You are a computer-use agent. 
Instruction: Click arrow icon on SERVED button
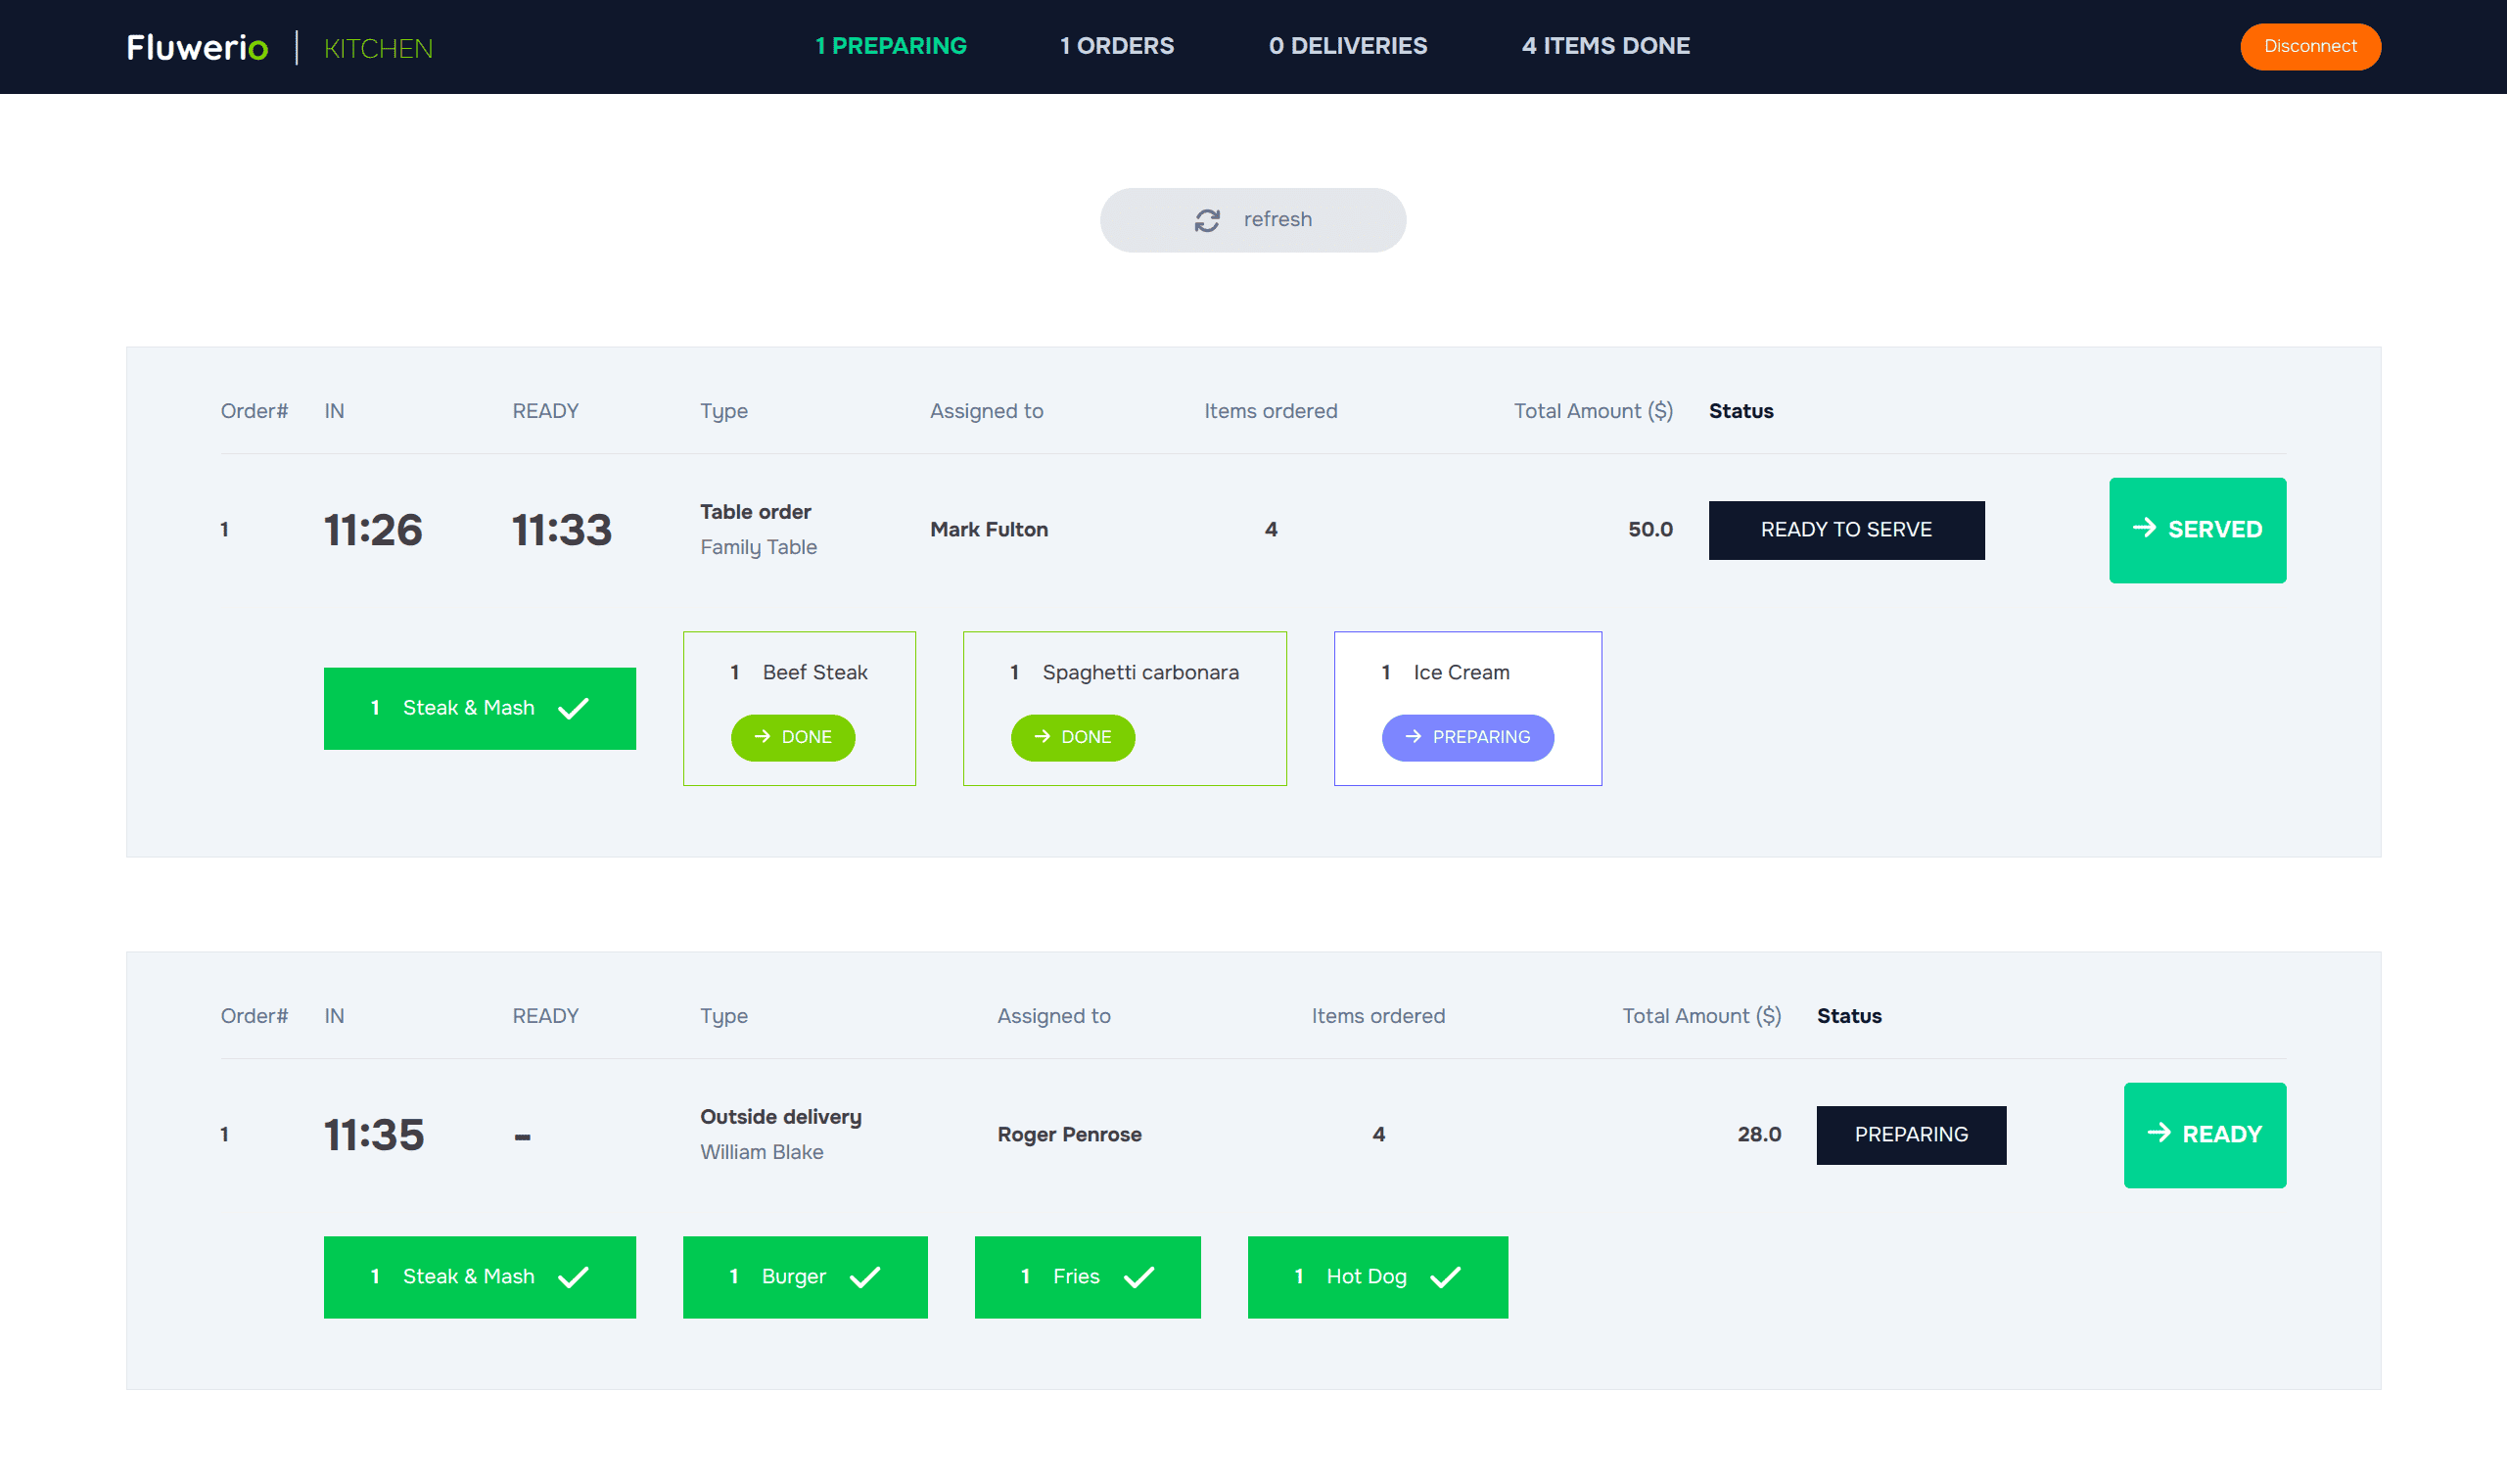point(2143,528)
